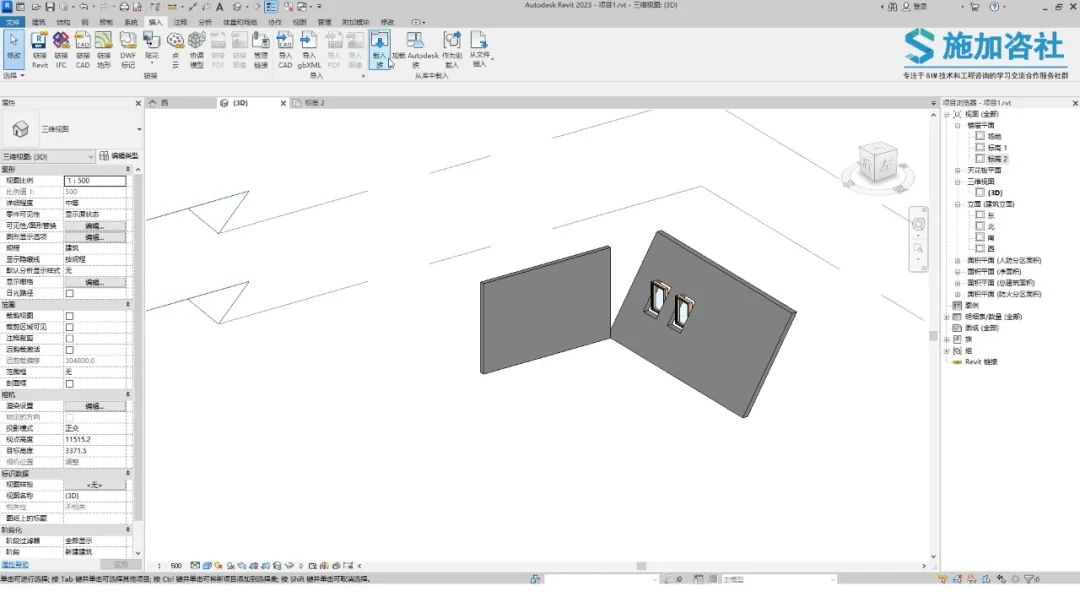Viewport: 1080px width, 608px height.
Task: Expand the Schedules (明细表/数量) node
Action: tap(947, 317)
